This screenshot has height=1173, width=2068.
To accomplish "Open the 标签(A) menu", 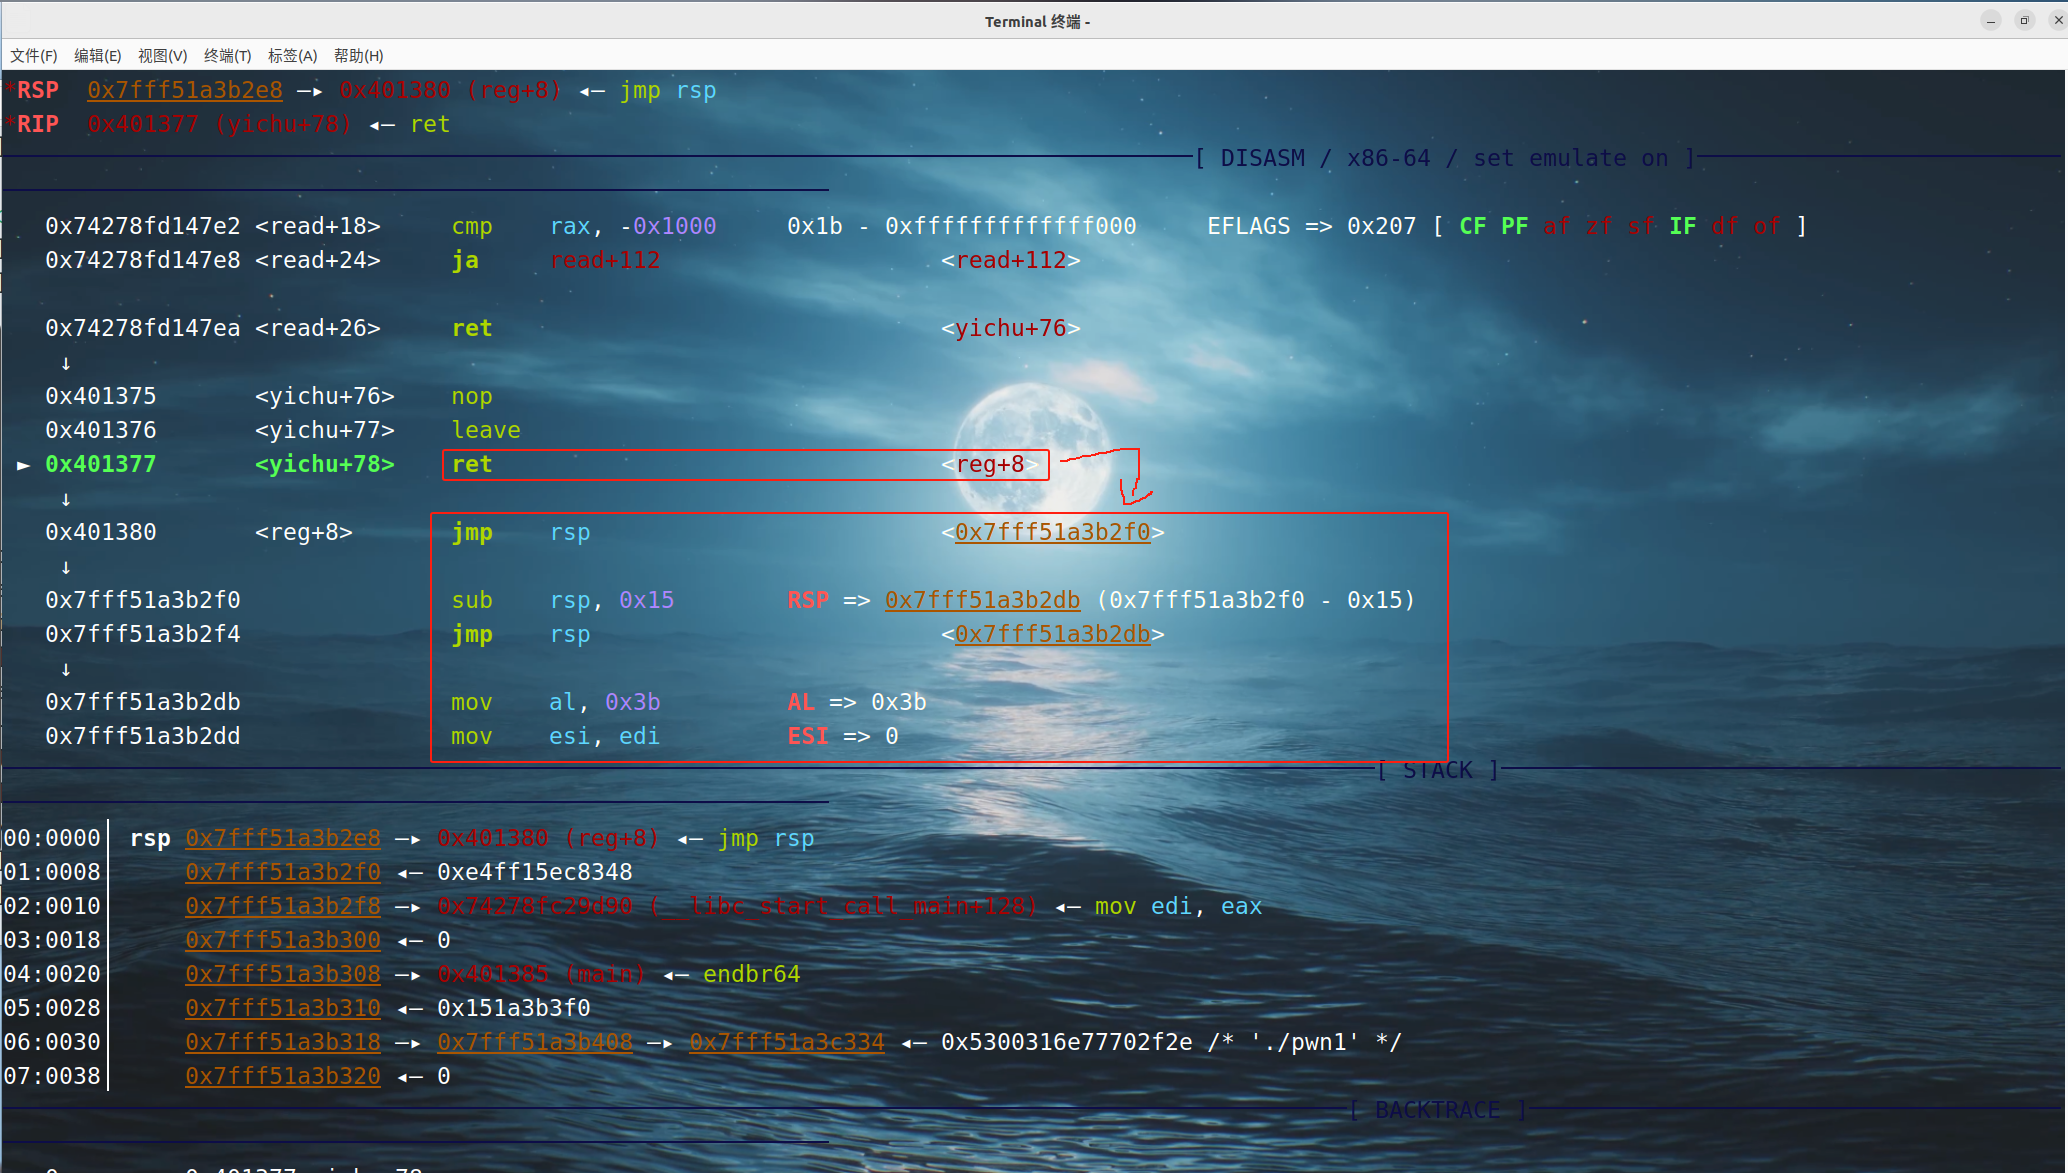I will tap(292, 56).
